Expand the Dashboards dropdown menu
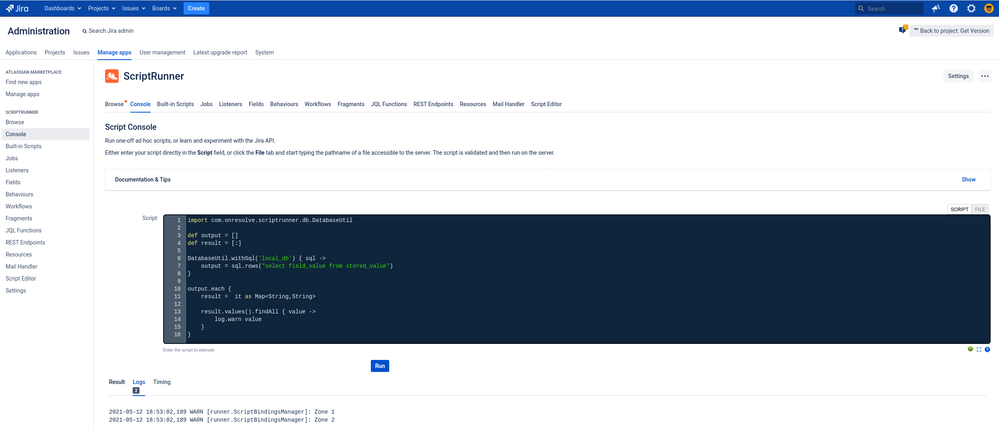Image resolution: width=999 pixels, height=428 pixels. point(62,8)
